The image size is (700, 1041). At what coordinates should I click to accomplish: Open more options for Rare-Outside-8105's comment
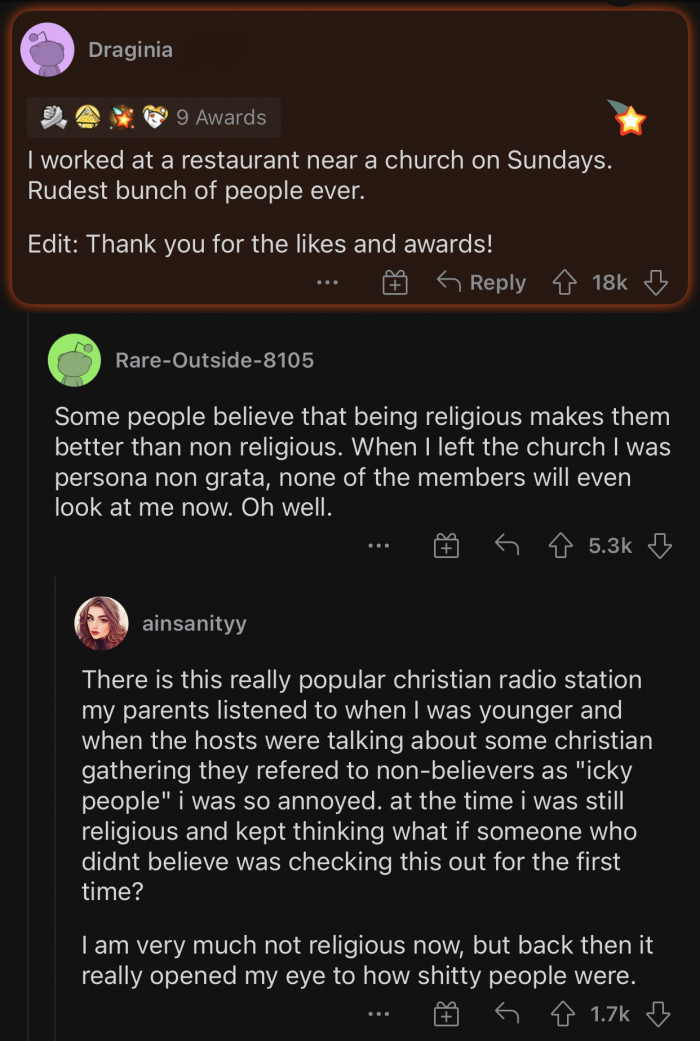coord(377,546)
